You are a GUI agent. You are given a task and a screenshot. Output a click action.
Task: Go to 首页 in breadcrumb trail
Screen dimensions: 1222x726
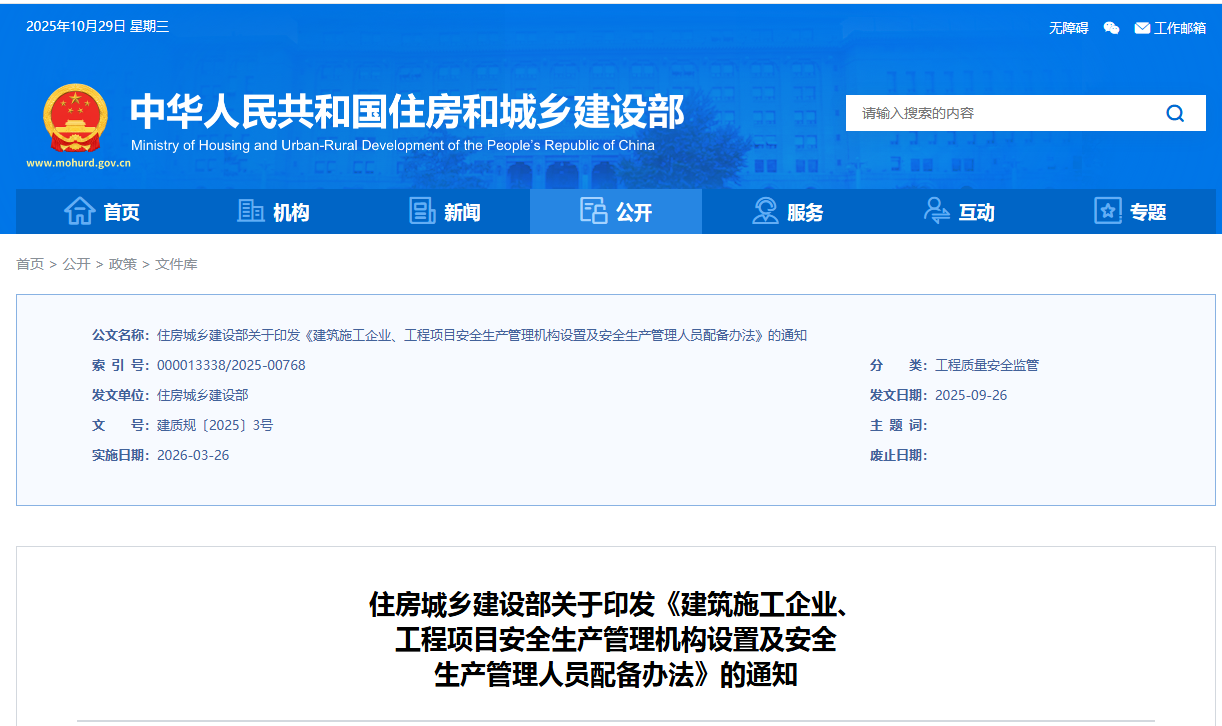click(30, 264)
